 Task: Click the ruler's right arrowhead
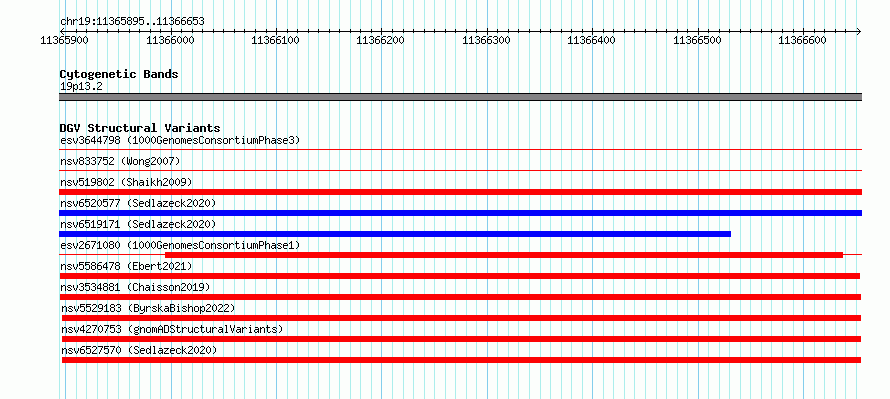coord(859,31)
